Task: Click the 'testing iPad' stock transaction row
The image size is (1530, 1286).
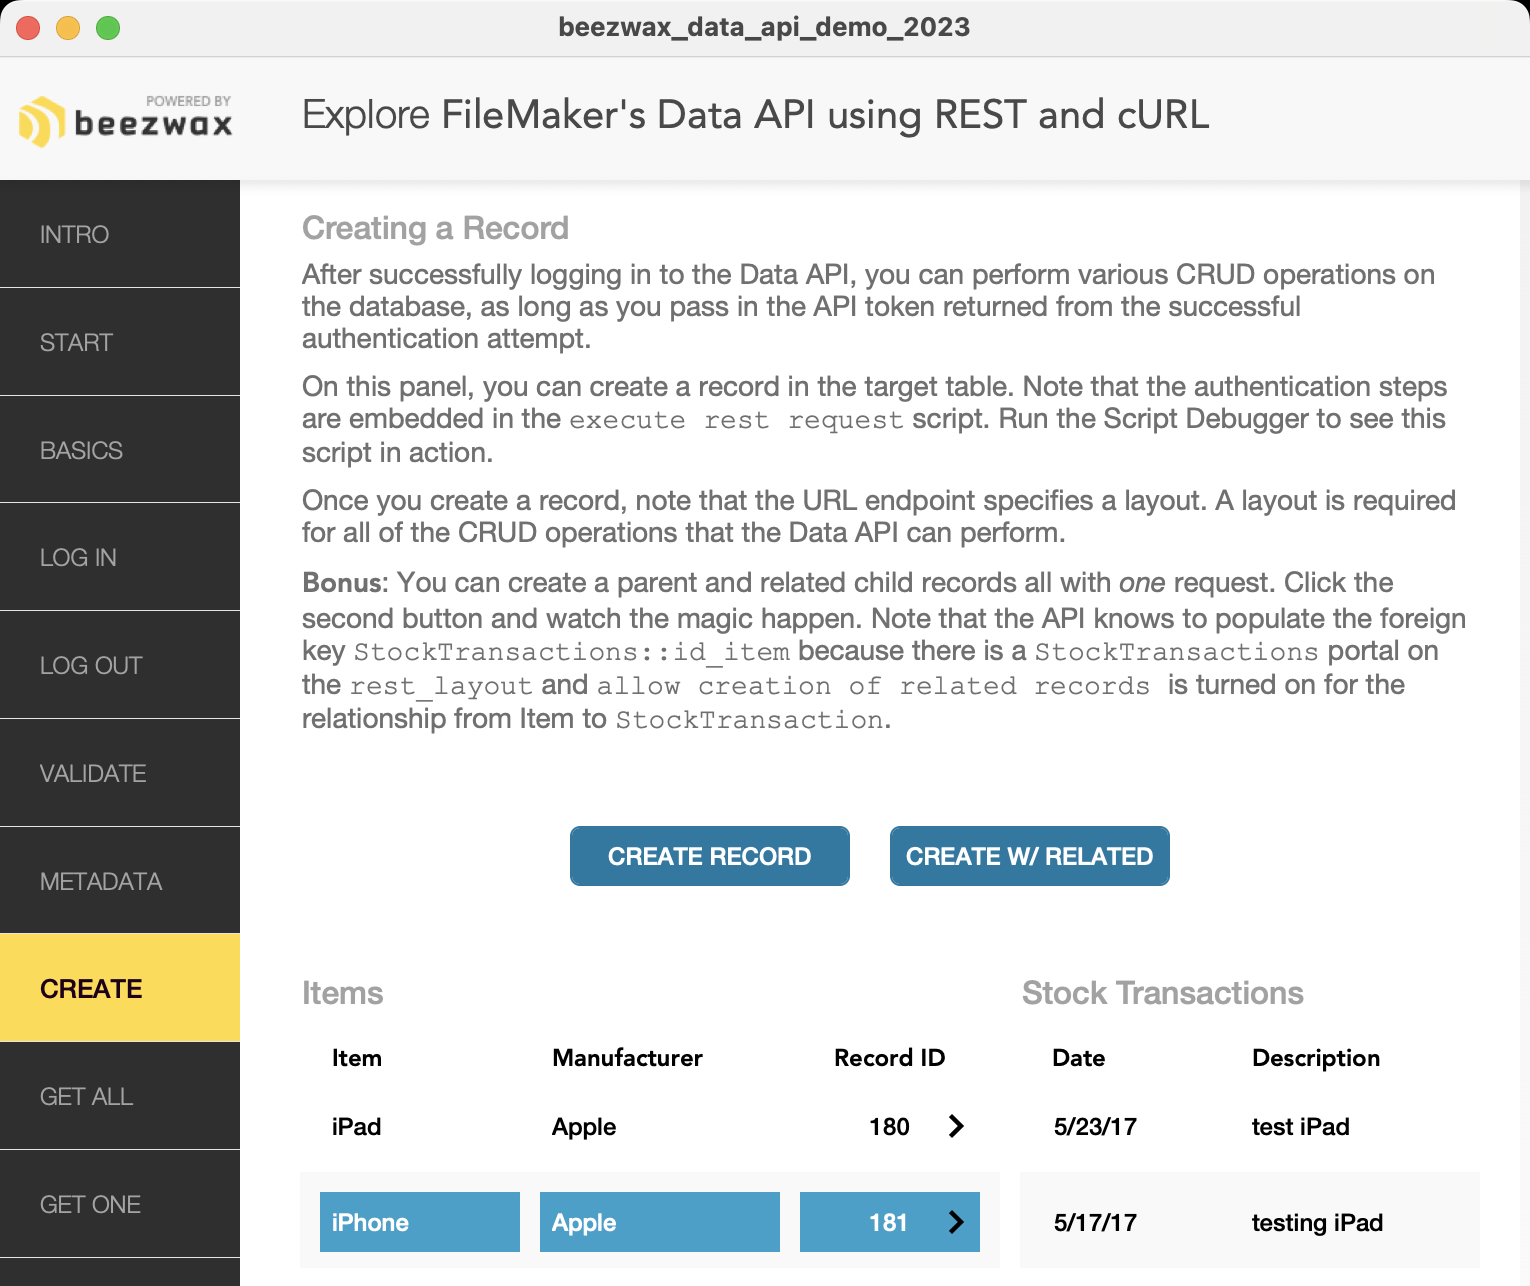Action: click(1316, 1222)
